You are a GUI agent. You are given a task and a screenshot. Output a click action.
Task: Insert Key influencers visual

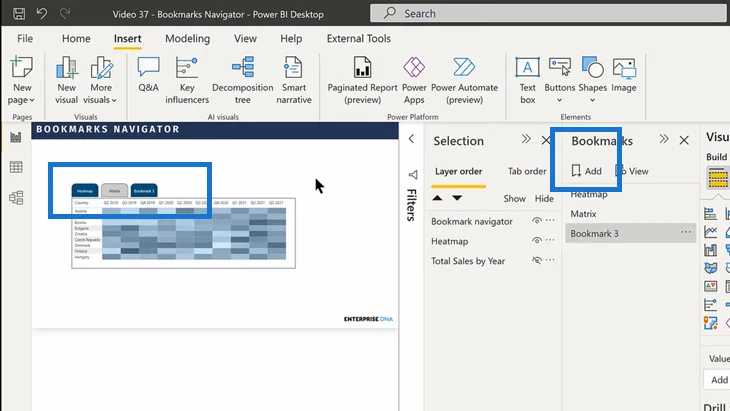click(187, 80)
